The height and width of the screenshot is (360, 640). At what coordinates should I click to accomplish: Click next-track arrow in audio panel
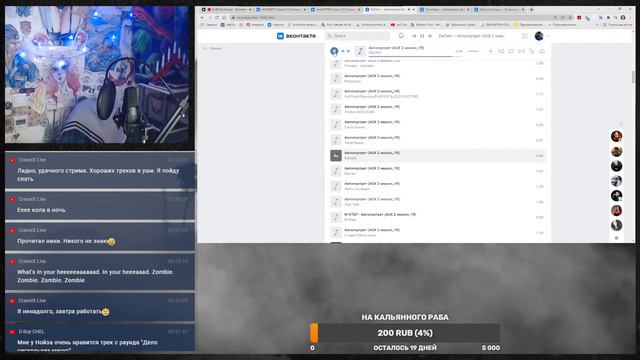pos(349,51)
